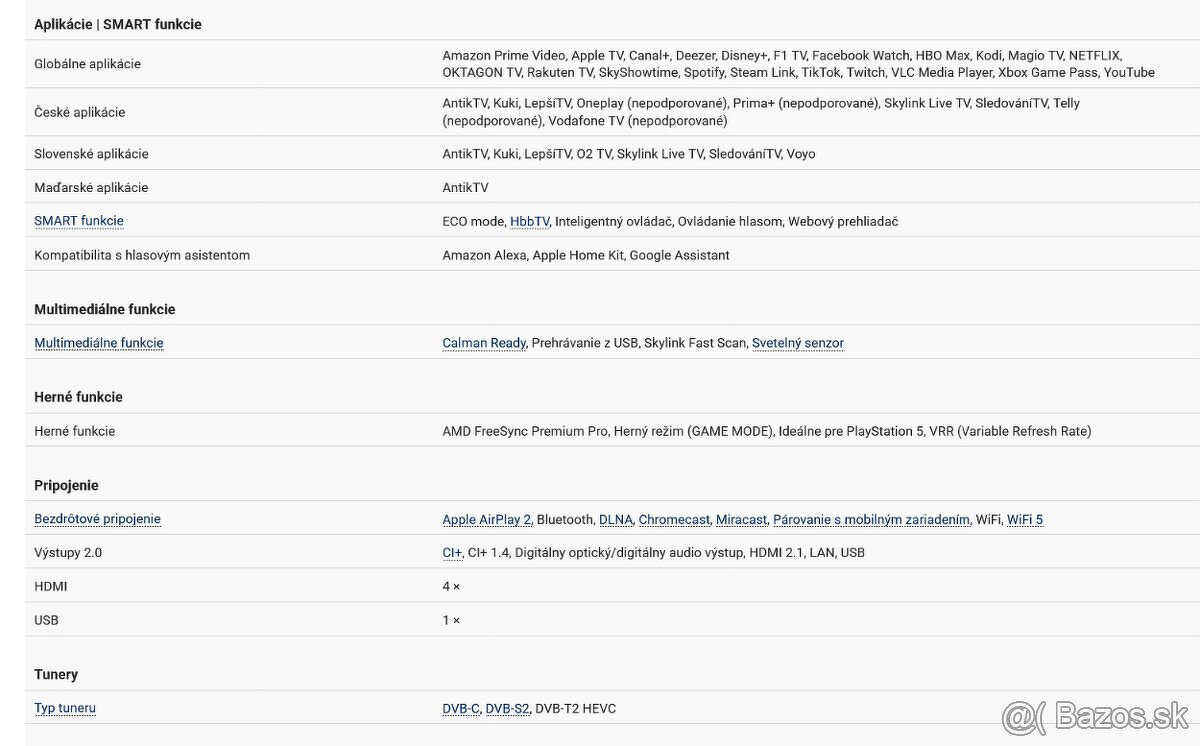
Task: Click the Tunery section heading
Action: (56, 674)
